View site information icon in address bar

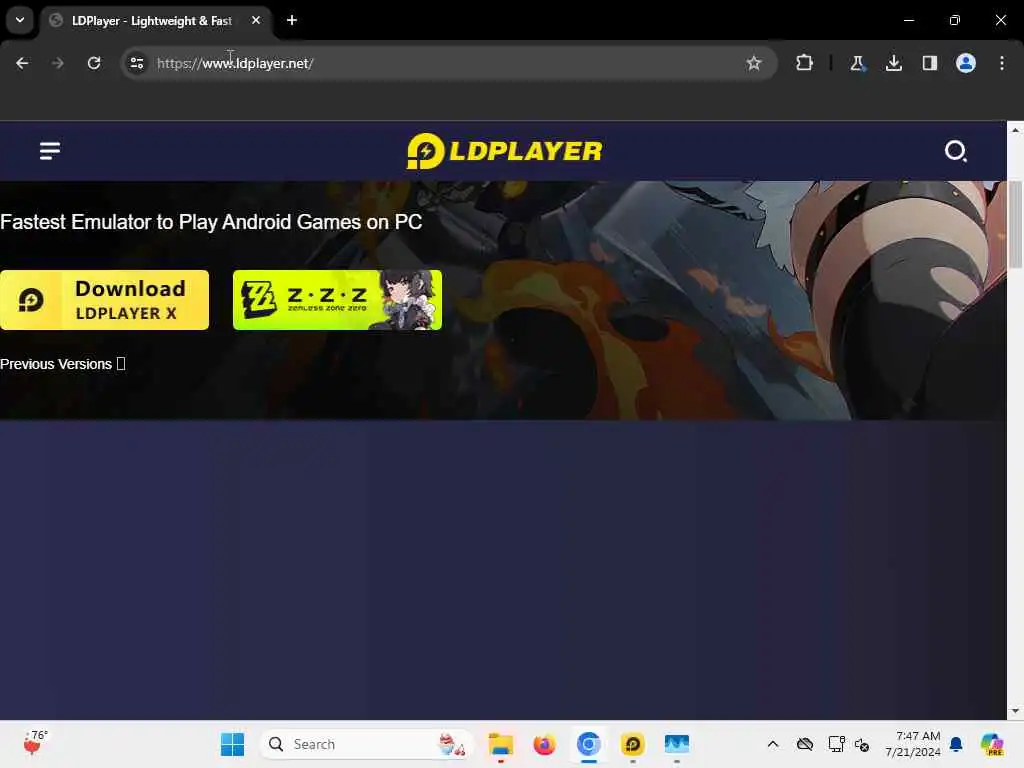click(x=136, y=63)
